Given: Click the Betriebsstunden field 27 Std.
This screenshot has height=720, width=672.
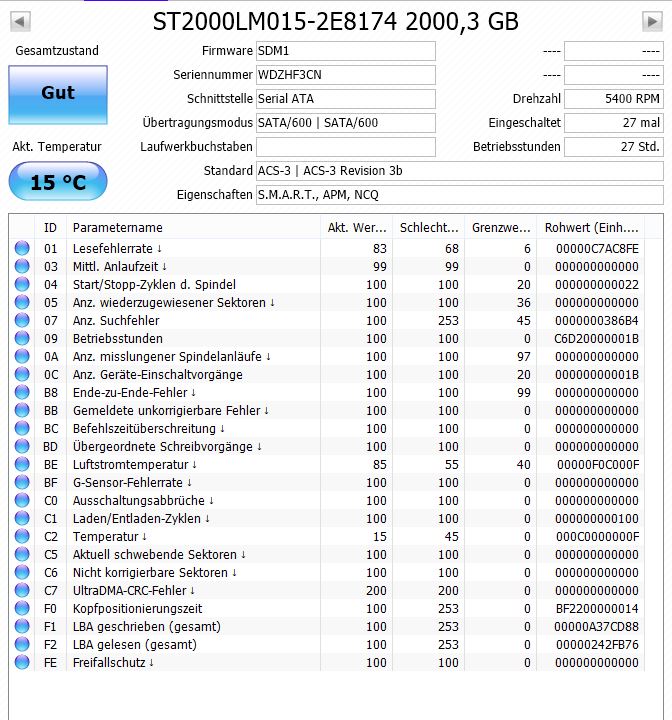Looking at the screenshot, I should 614,147.
